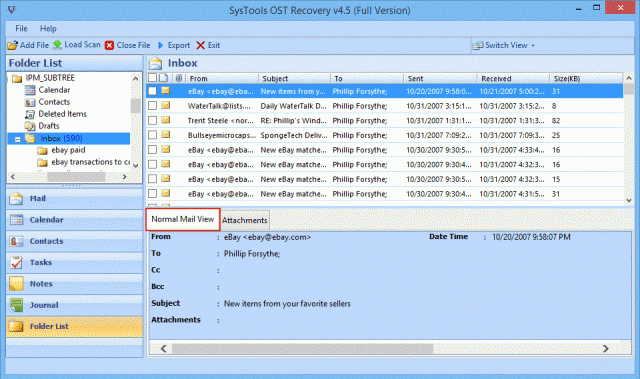Toggle the select-all checkbox in header
This screenshot has width=640, height=379.
pyautogui.click(x=152, y=78)
